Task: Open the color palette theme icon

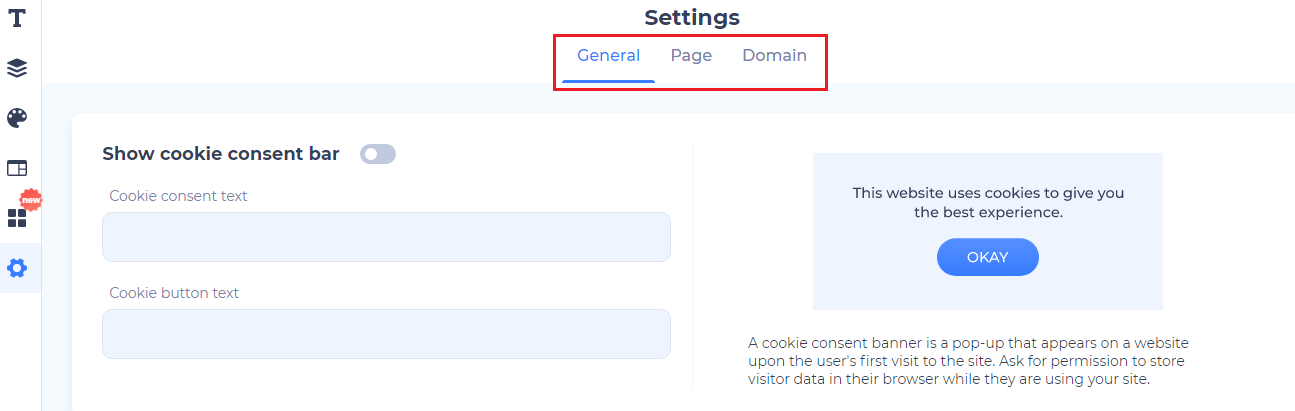Action: click(x=17, y=118)
